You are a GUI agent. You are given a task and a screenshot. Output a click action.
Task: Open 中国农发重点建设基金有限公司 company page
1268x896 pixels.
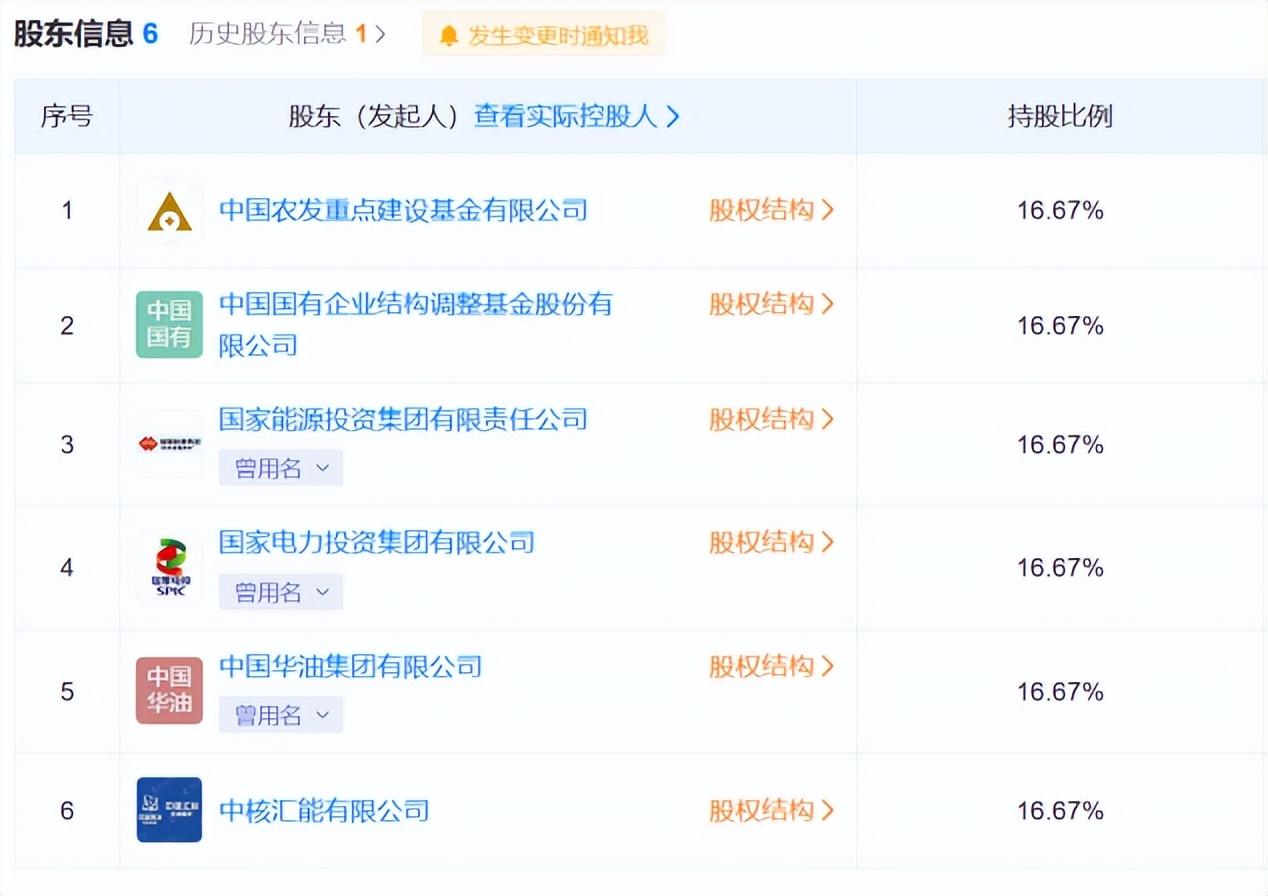403,210
